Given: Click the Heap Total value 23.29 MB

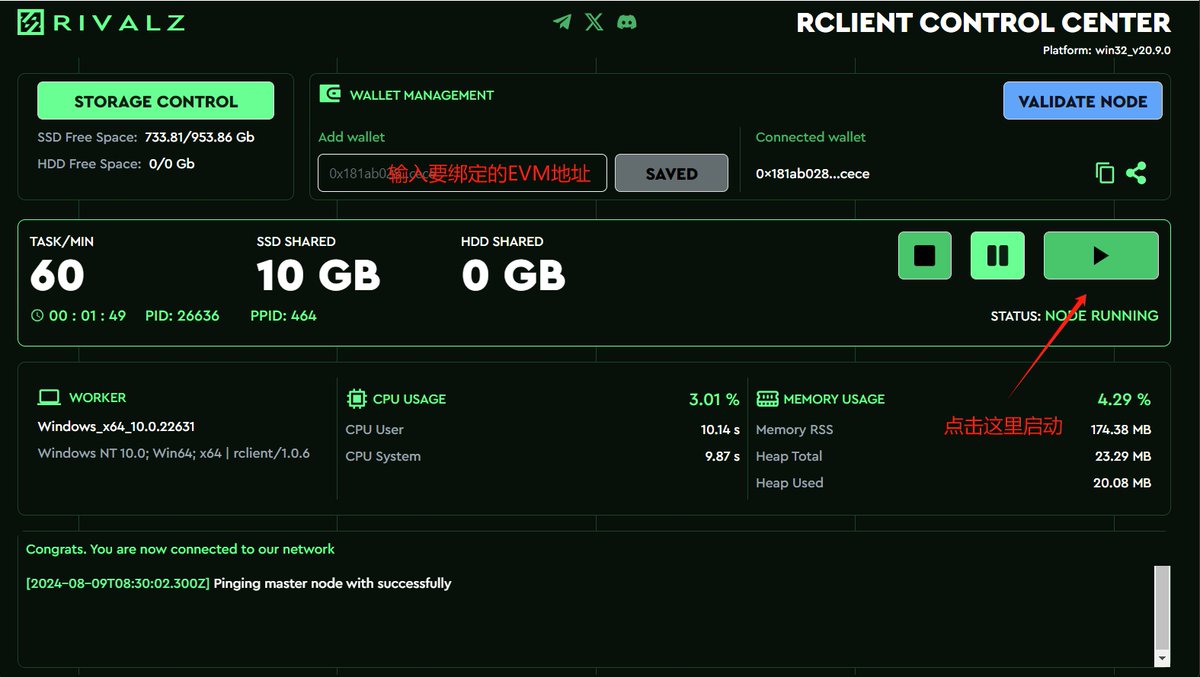Looking at the screenshot, I should (1123, 456).
